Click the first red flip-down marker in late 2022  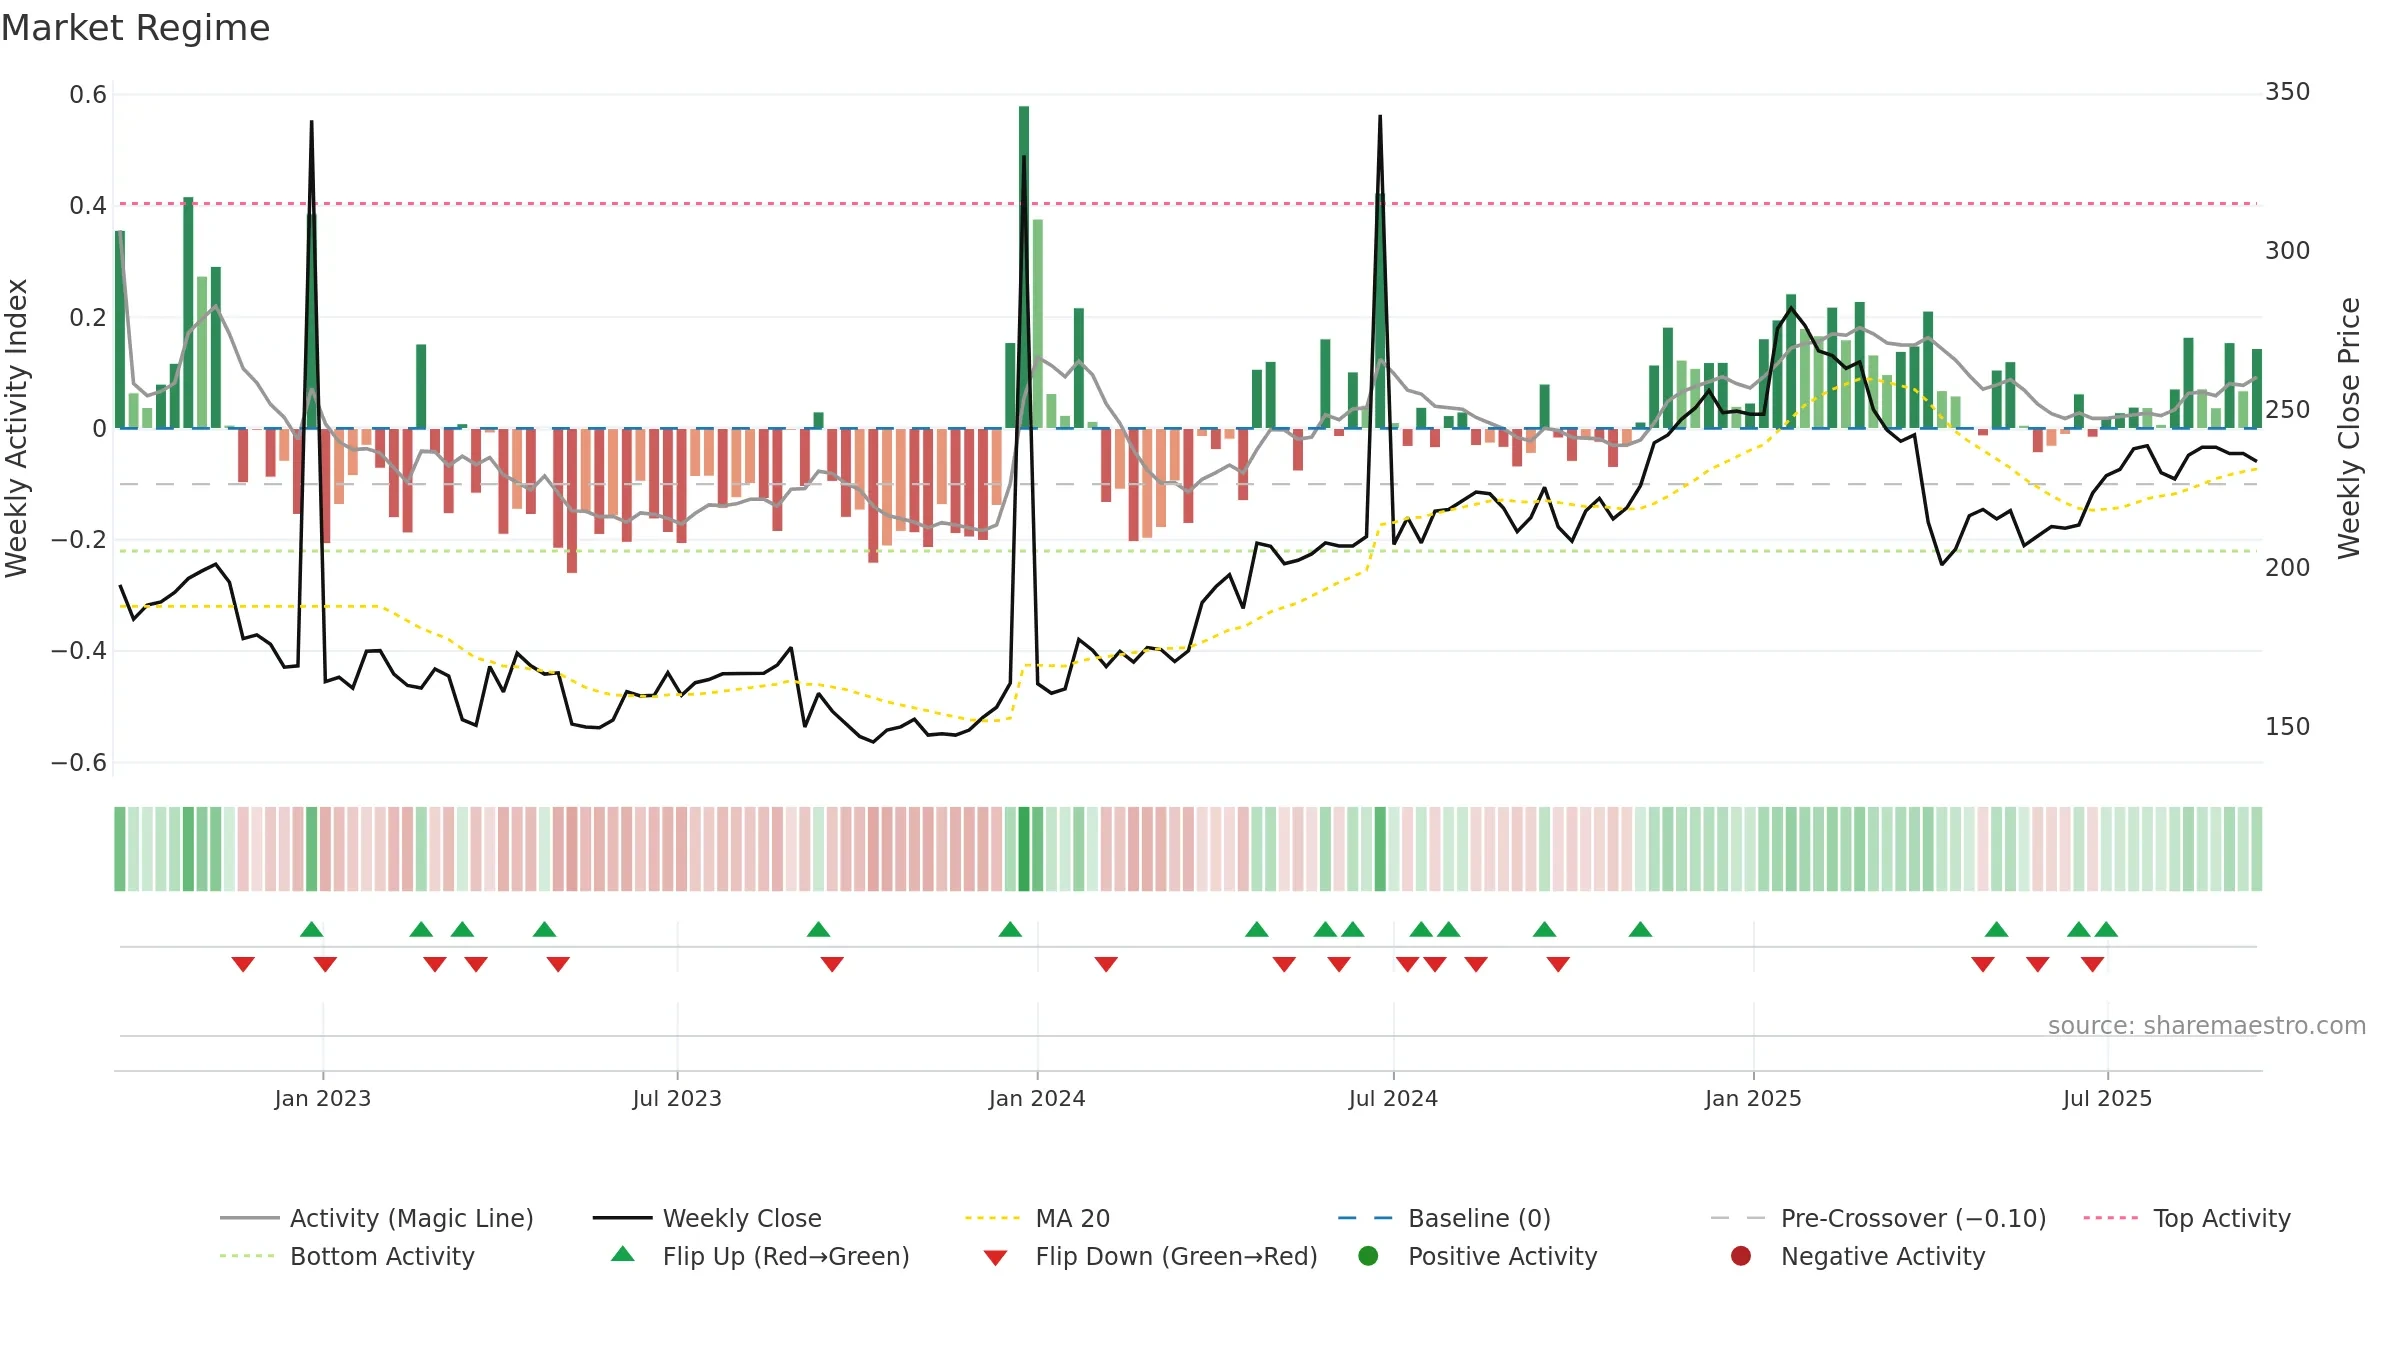[x=243, y=964]
